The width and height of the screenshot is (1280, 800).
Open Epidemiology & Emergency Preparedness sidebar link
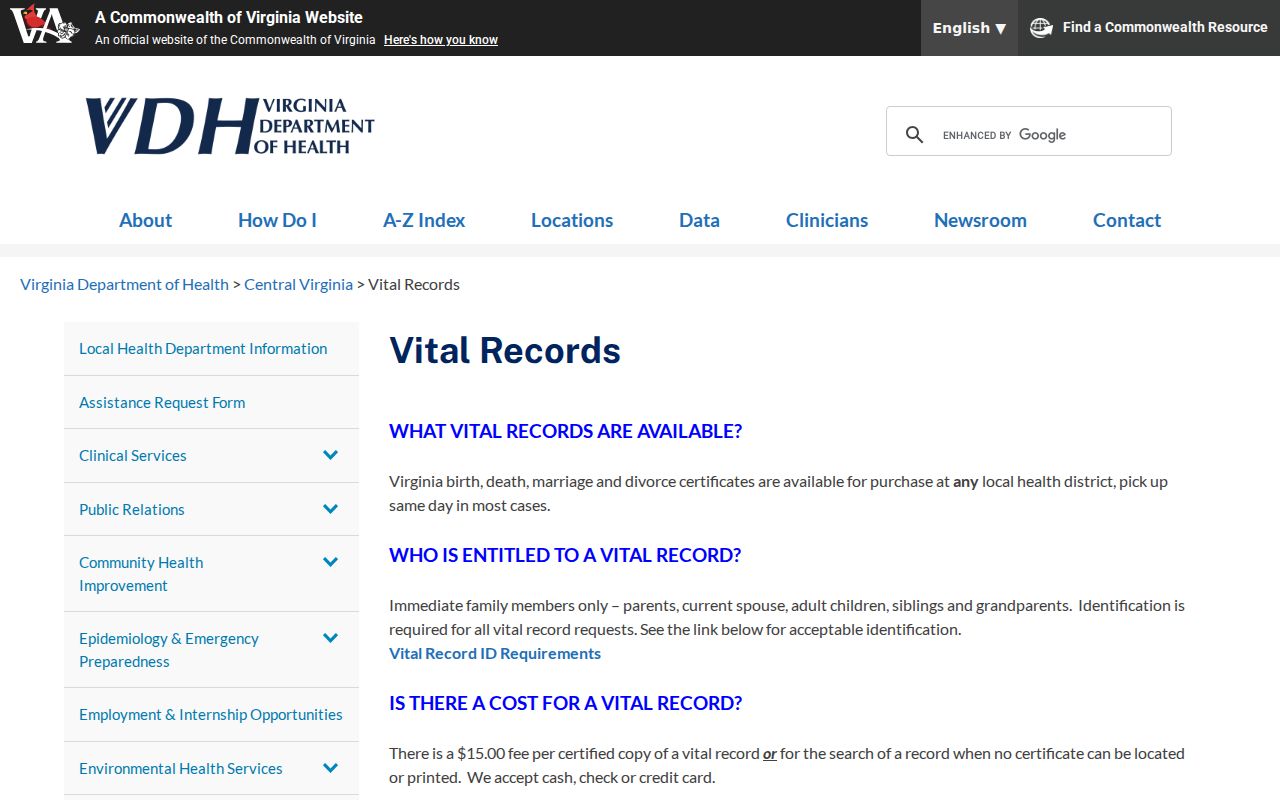169,650
